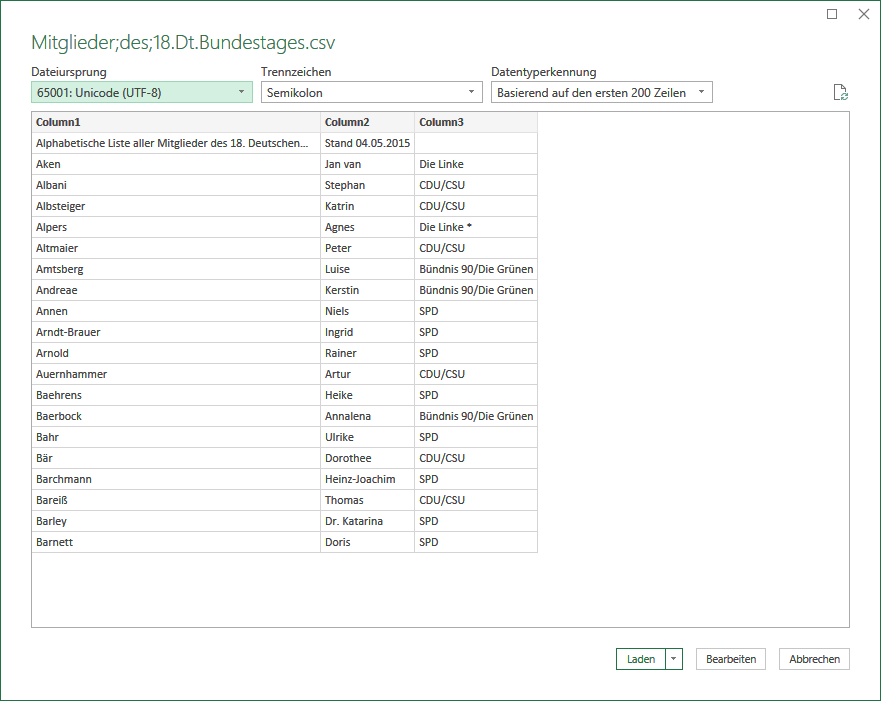Image resolution: width=881 pixels, height=701 pixels.
Task: Click the refresh preview file icon
Action: click(x=841, y=92)
